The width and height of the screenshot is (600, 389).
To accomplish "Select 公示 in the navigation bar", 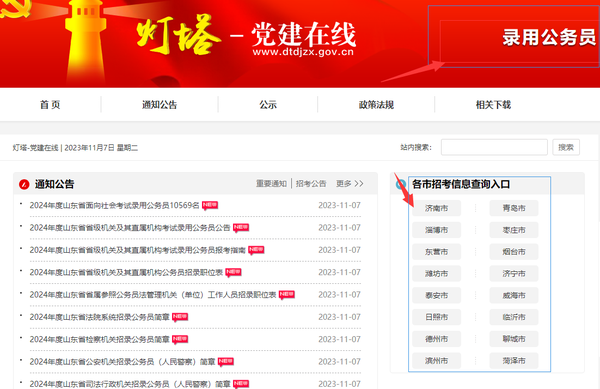I will 268,105.
